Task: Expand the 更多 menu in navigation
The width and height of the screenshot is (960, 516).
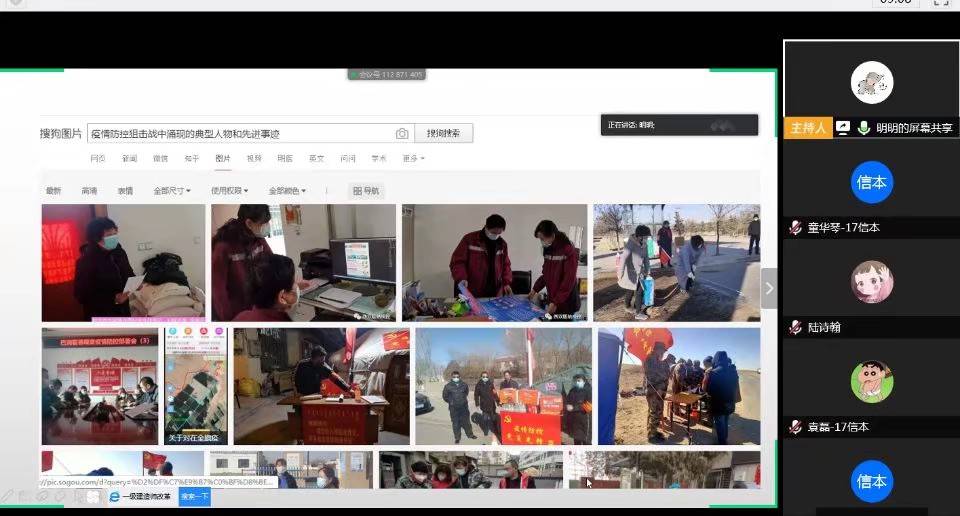Action: click(413, 158)
